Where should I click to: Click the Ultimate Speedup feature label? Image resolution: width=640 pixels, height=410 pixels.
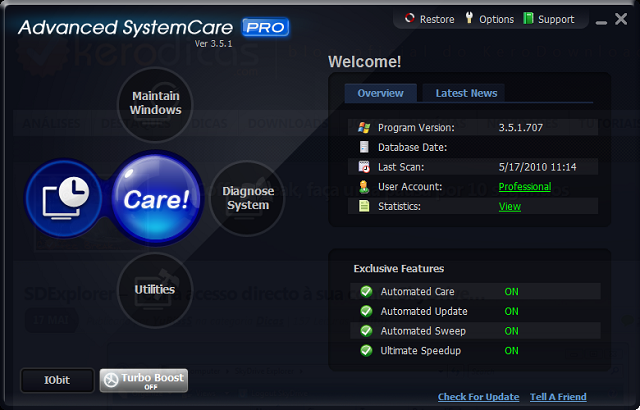coord(420,350)
